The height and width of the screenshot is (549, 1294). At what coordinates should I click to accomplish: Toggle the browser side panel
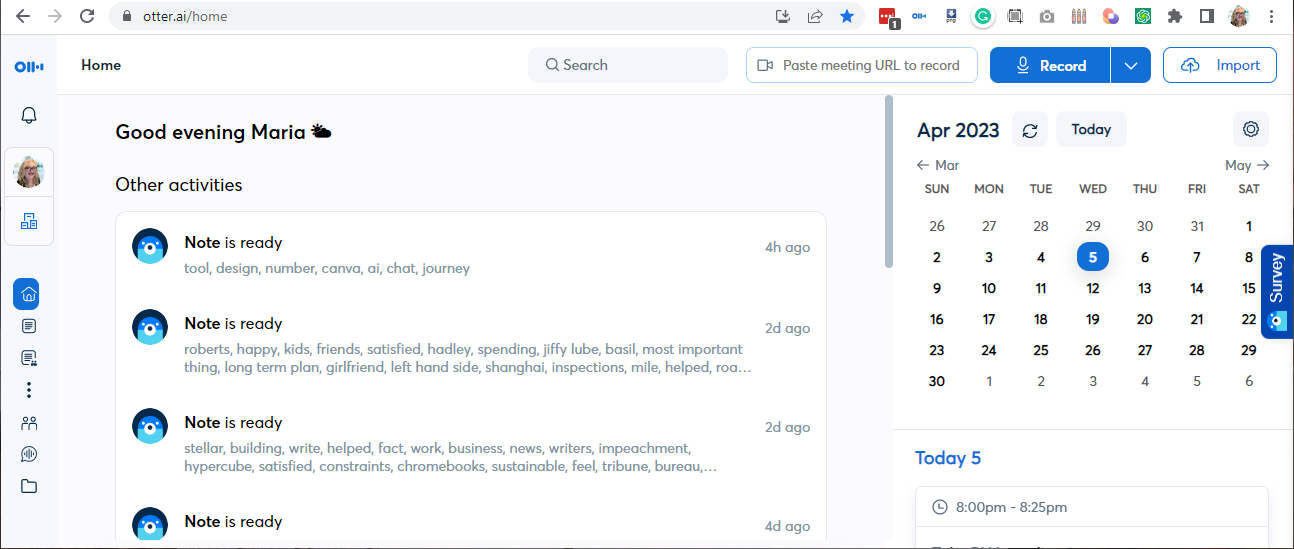[x=1206, y=16]
